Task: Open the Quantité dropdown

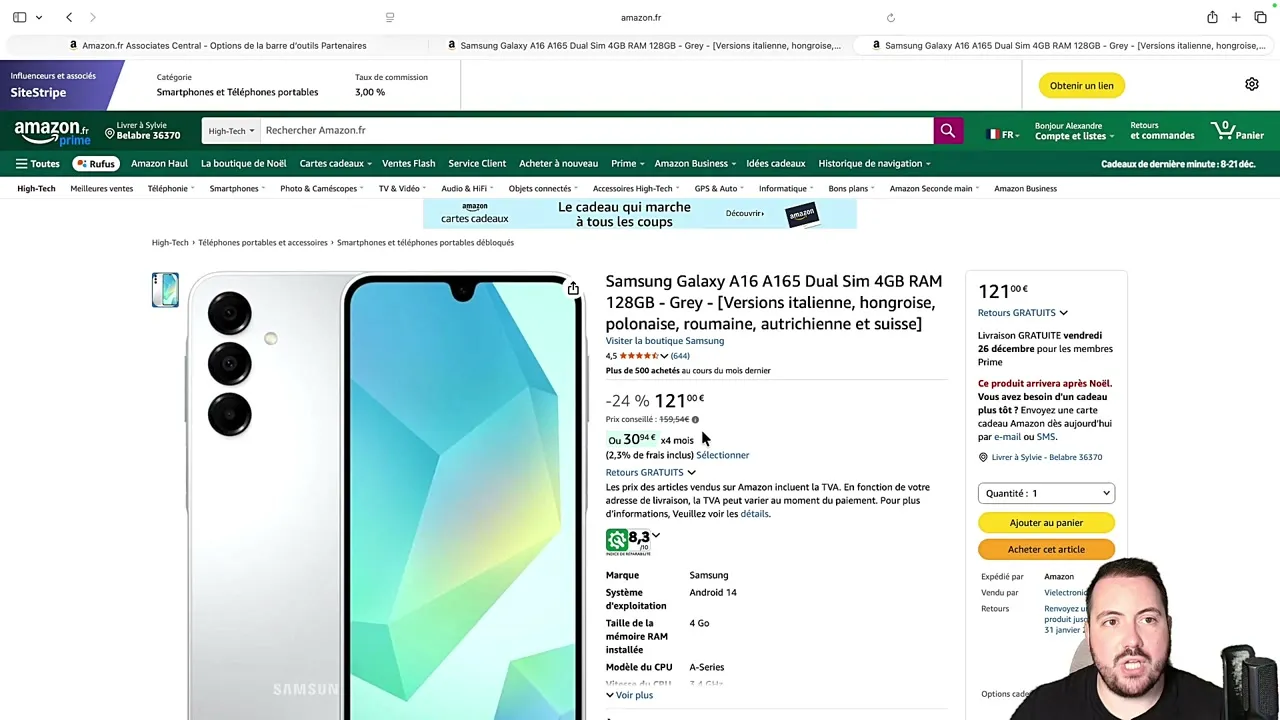Action: point(1046,492)
